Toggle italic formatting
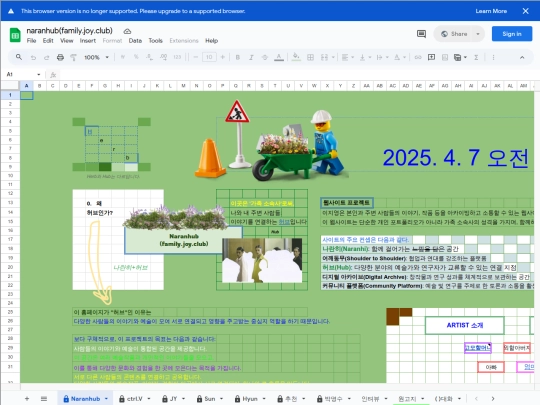Viewport: 540px width, 405px height. pyautogui.click(x=251, y=57)
